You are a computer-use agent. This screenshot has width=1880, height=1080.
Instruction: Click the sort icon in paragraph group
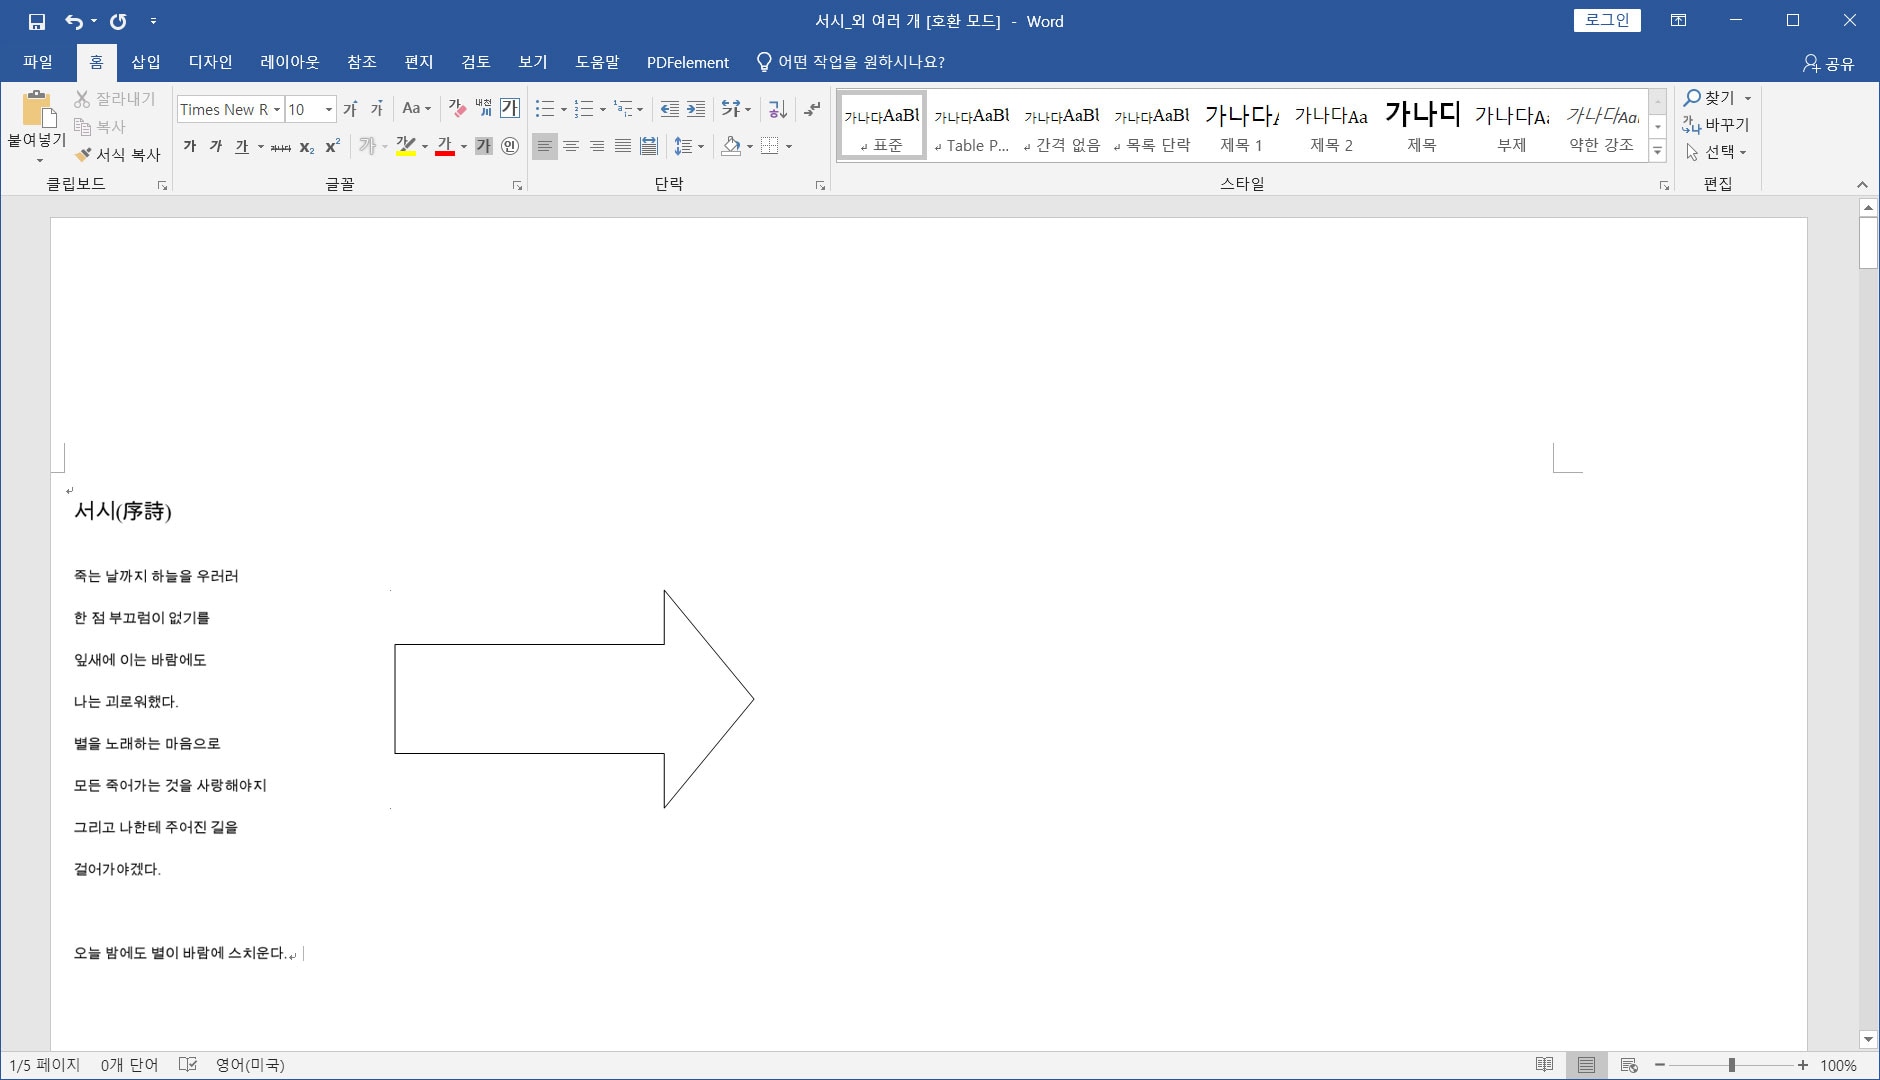(x=778, y=108)
